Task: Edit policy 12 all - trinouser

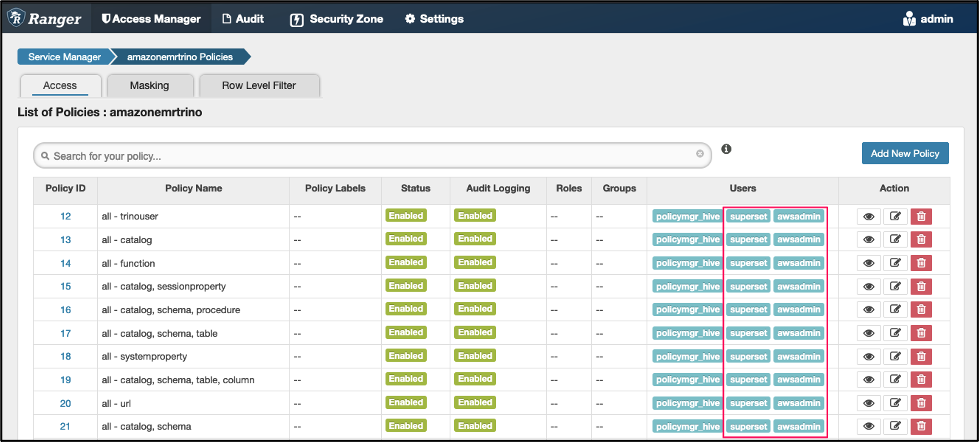Action: pyautogui.click(x=895, y=217)
